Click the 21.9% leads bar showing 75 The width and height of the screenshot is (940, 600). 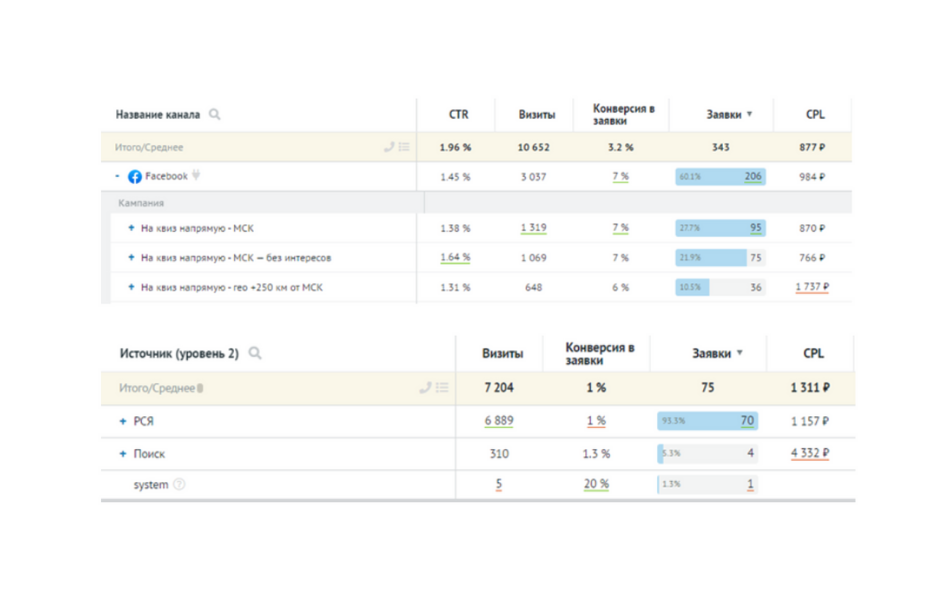[x=720, y=258]
